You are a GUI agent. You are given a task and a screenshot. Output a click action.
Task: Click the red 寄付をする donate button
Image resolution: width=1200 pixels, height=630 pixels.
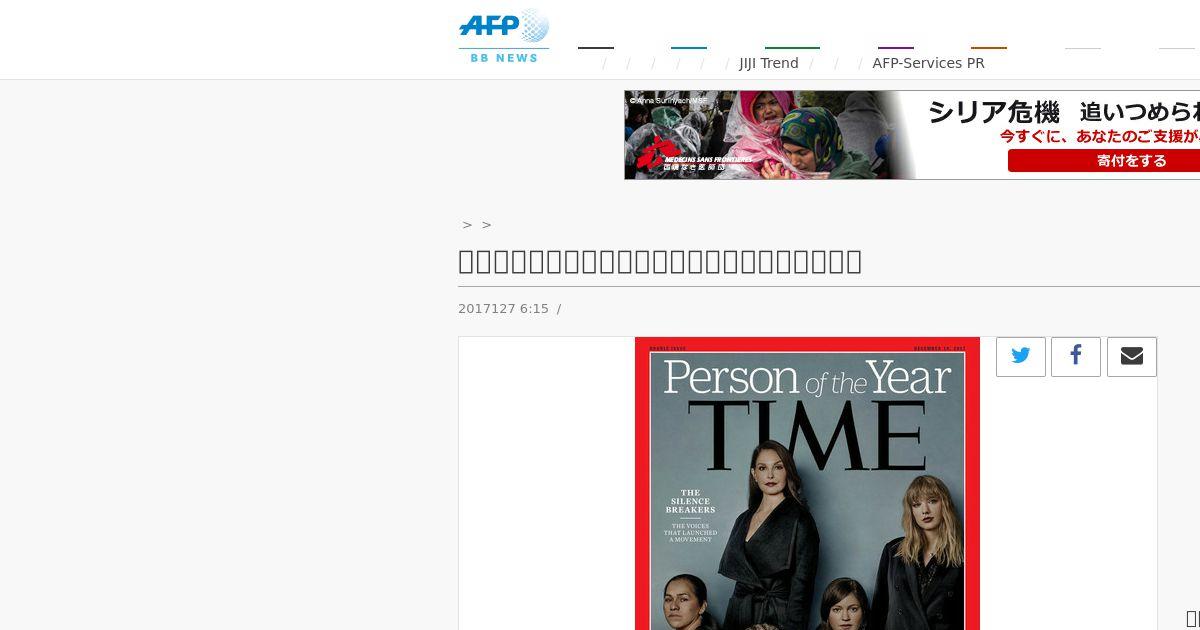1104,160
